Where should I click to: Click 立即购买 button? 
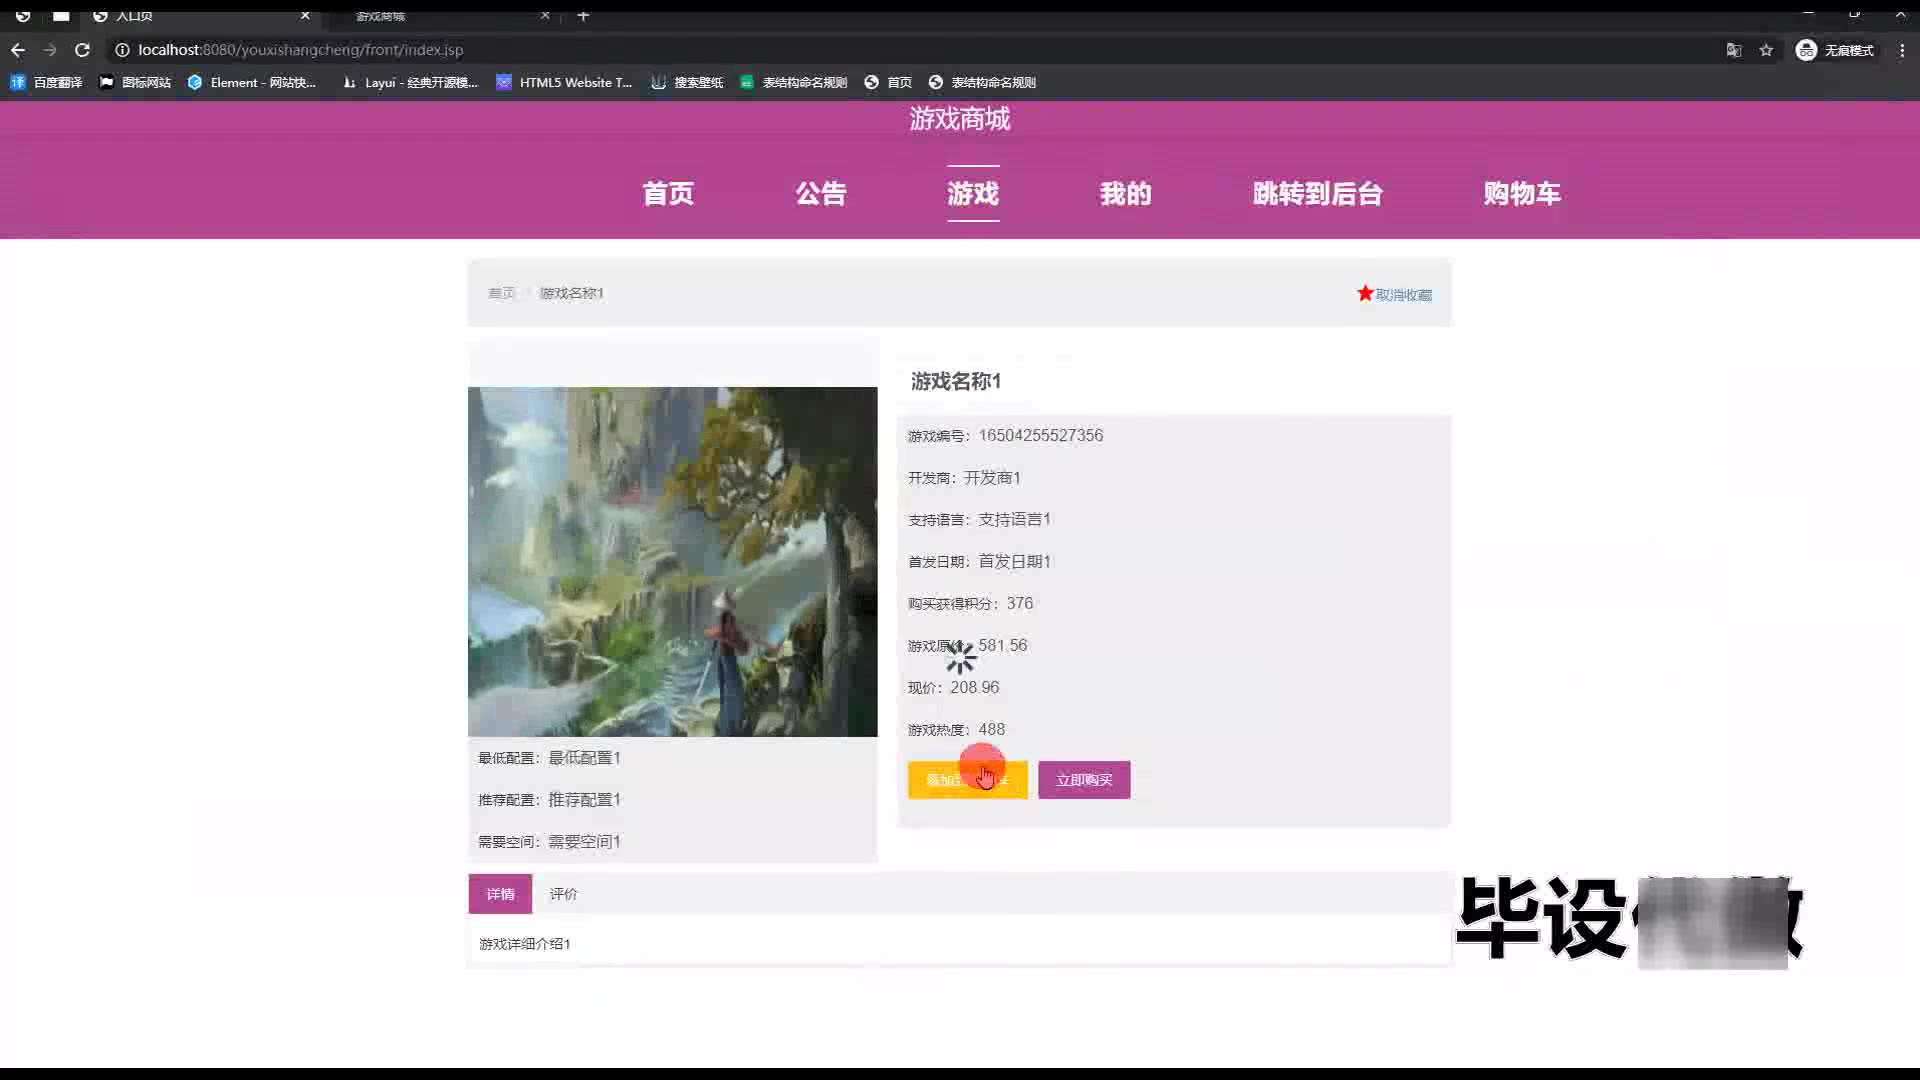[x=1084, y=780]
